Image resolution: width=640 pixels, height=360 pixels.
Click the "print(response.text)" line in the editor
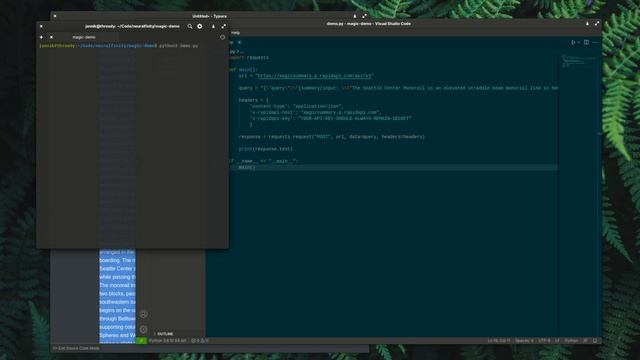pyautogui.click(x=266, y=149)
